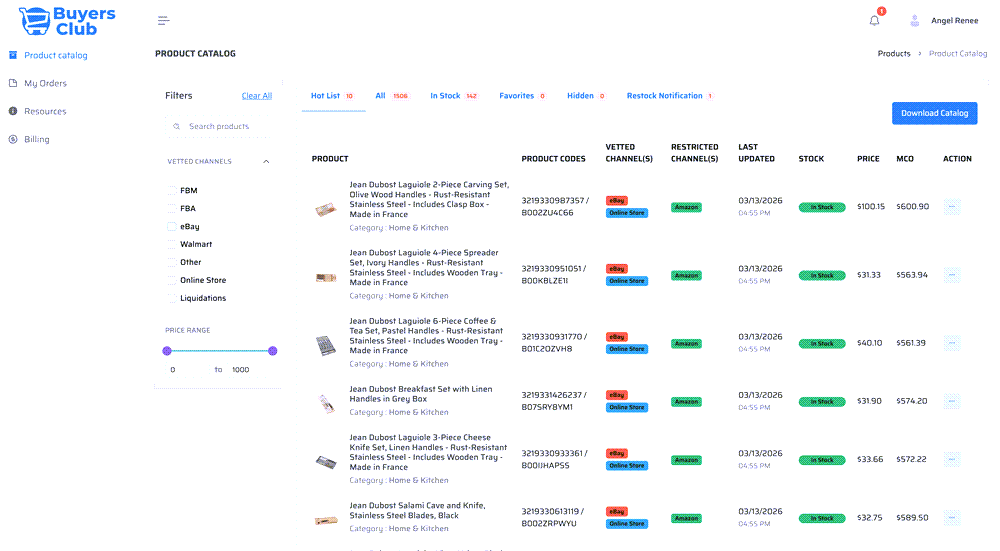Click the minimum price slider handle
This screenshot has height=551, width=1000.
click(x=167, y=351)
